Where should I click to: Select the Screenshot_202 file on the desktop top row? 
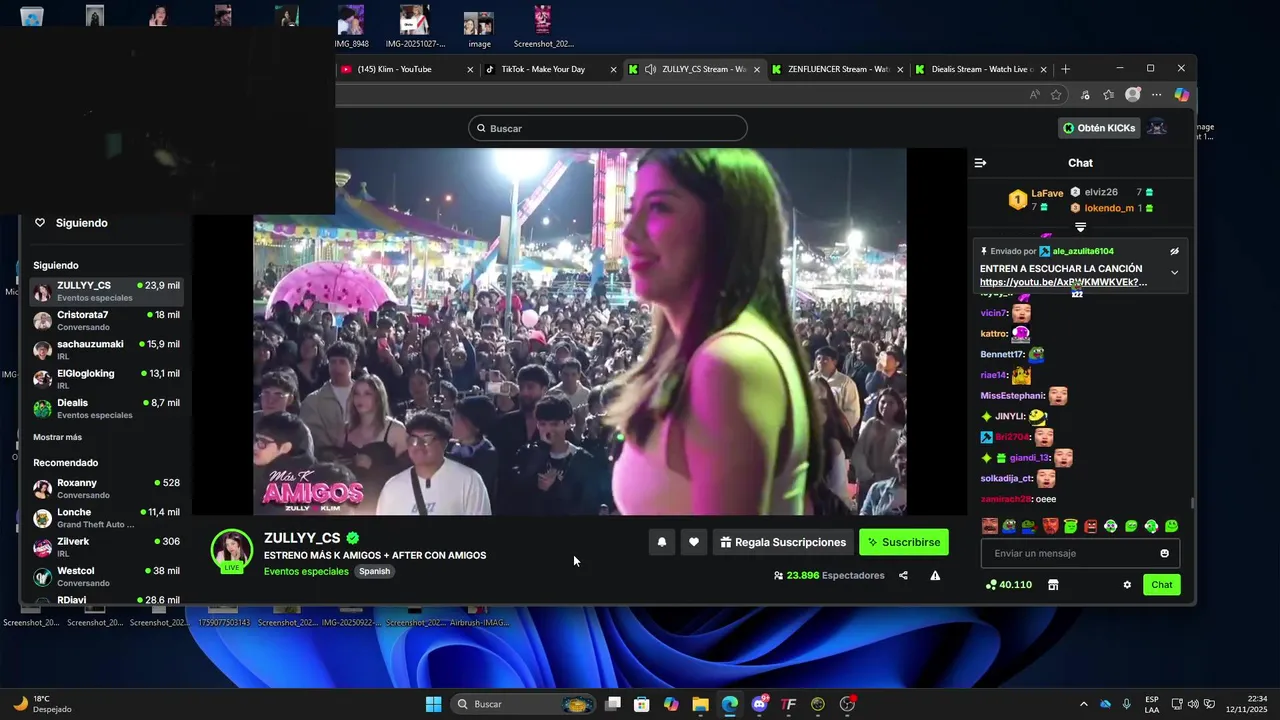pos(543,27)
